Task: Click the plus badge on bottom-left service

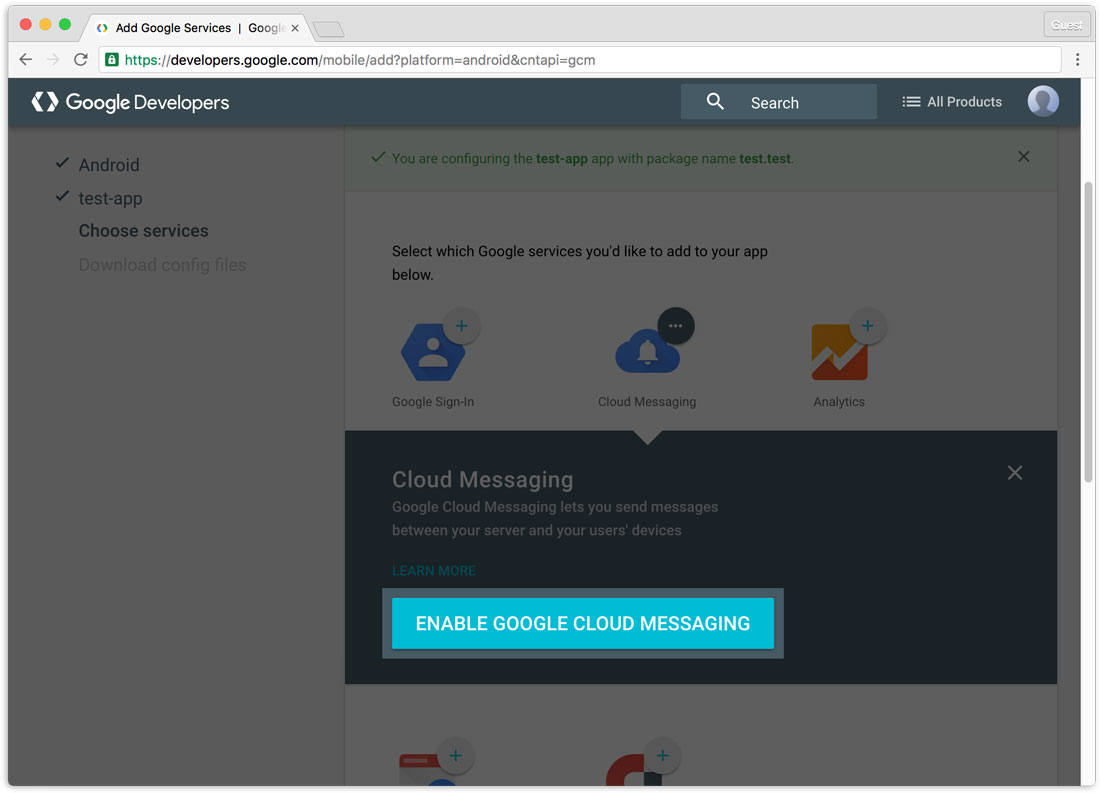Action: click(x=456, y=756)
